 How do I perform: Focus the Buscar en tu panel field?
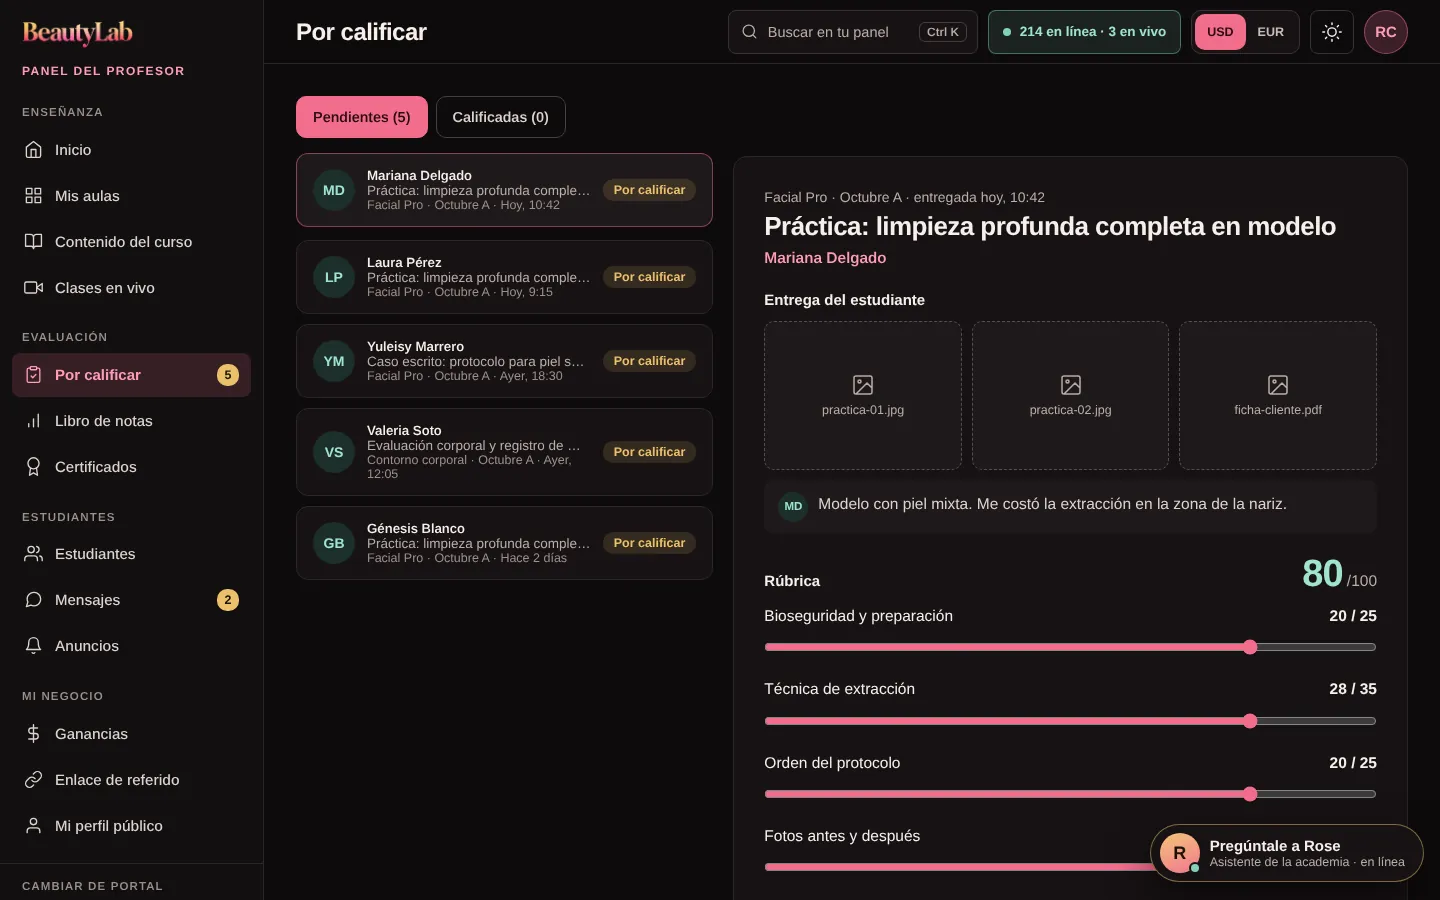tap(853, 32)
